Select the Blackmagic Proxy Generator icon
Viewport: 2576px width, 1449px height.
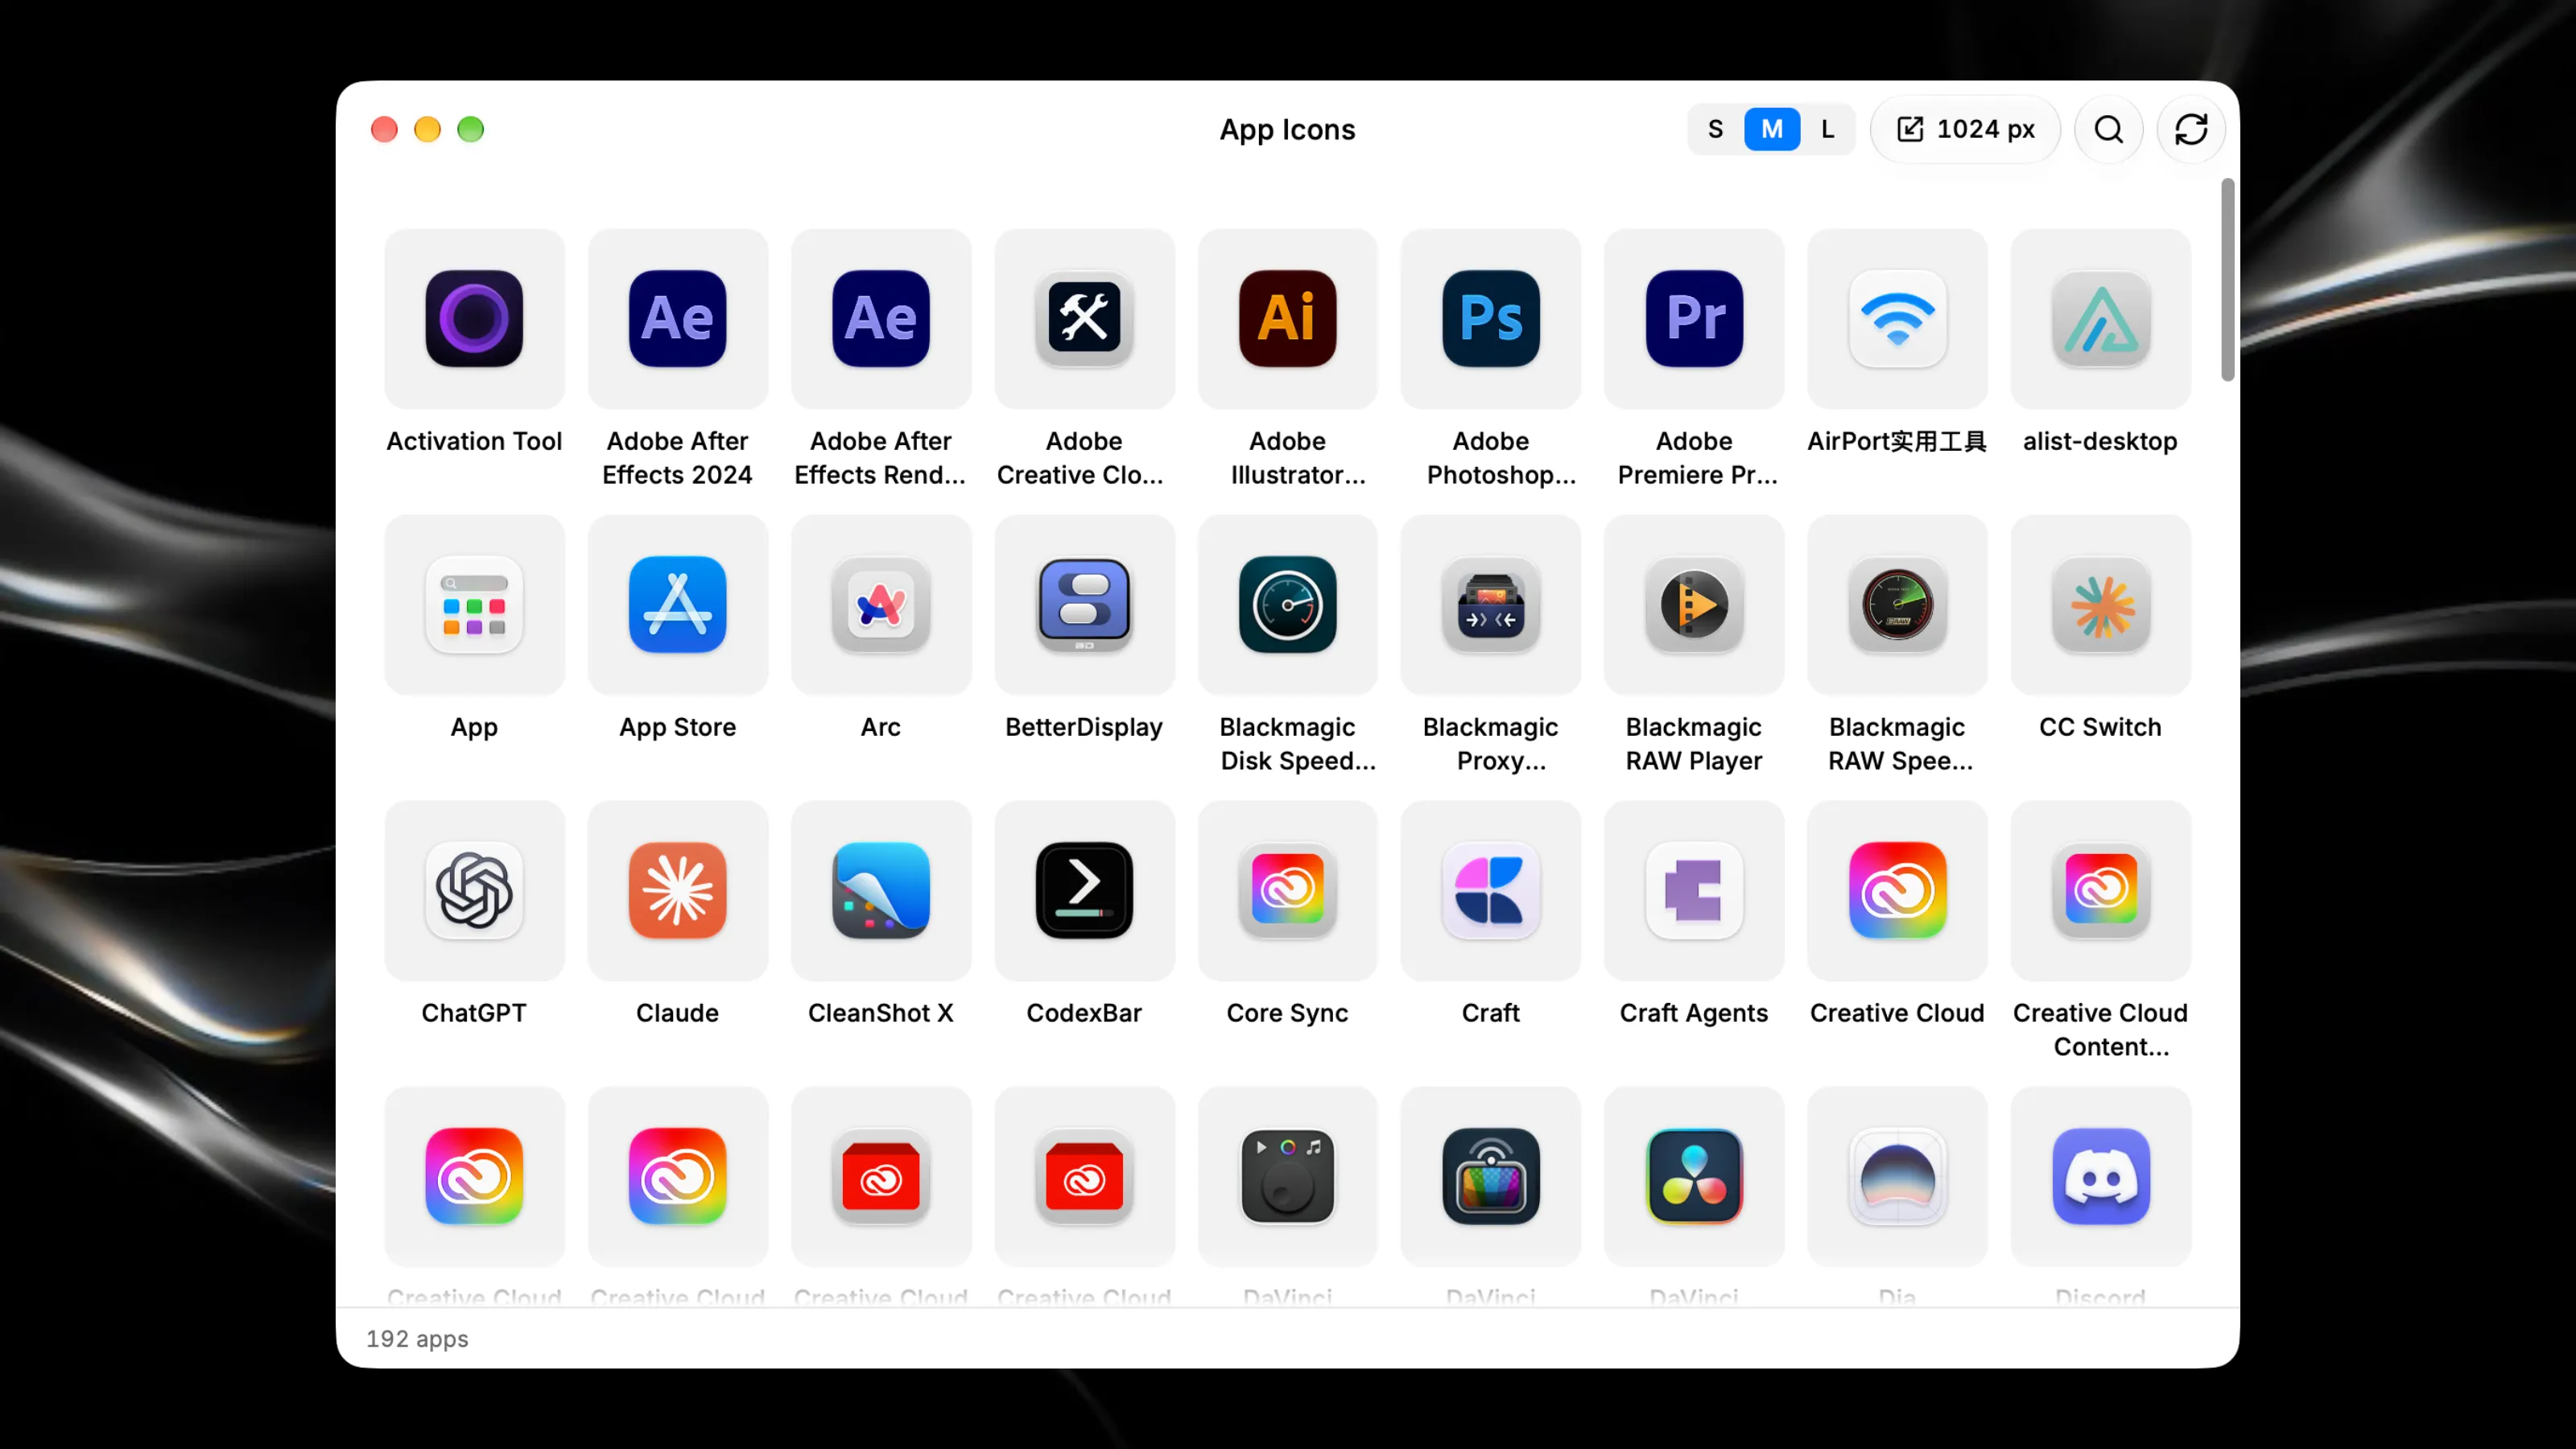tap(1490, 604)
